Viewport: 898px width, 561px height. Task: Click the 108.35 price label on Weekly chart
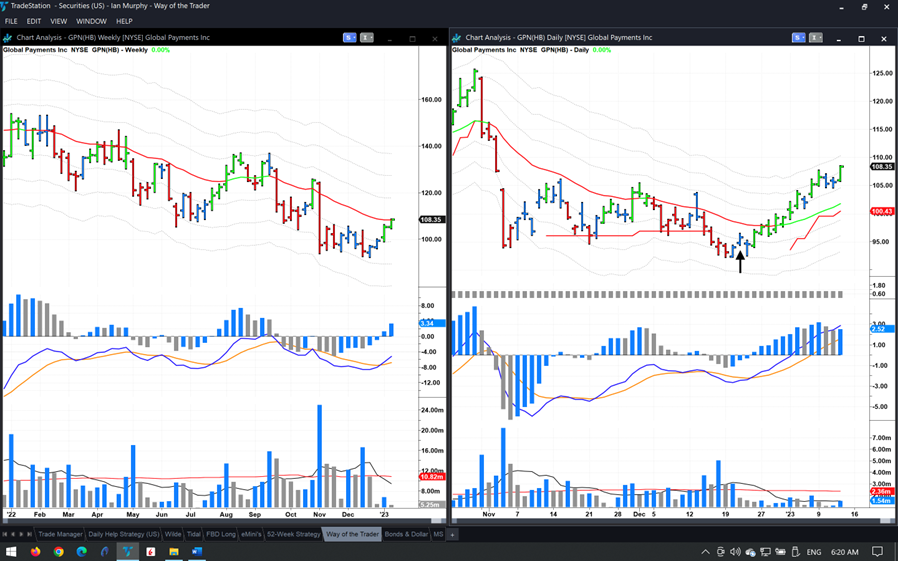(431, 220)
